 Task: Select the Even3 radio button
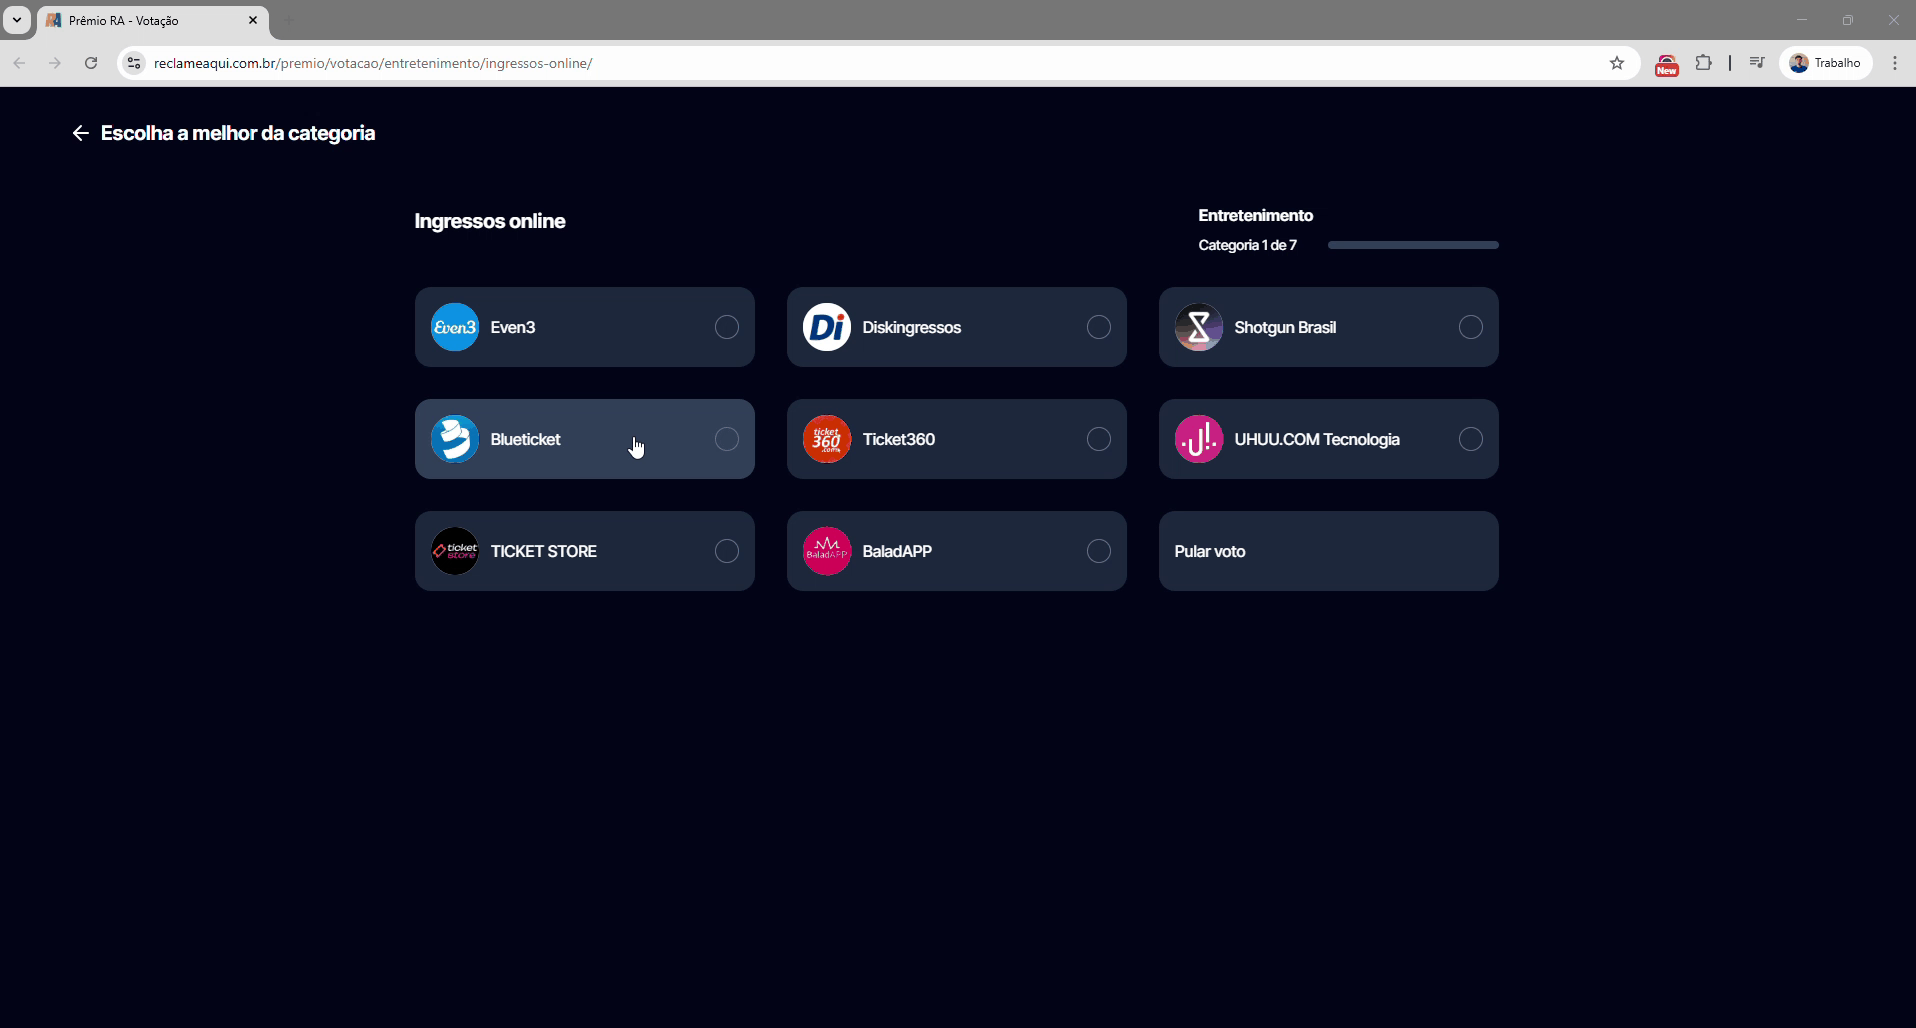[727, 327]
